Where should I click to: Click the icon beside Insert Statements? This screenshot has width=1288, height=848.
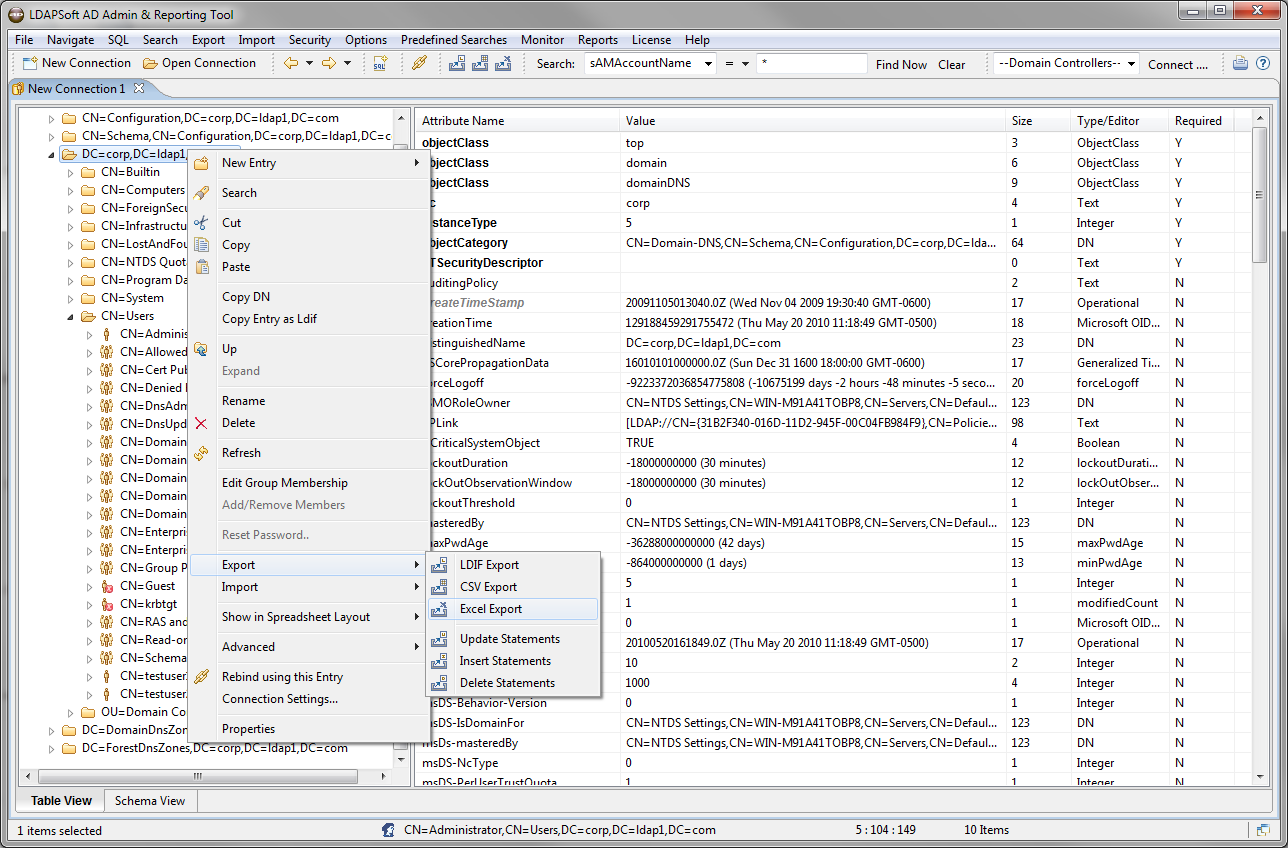tap(439, 661)
